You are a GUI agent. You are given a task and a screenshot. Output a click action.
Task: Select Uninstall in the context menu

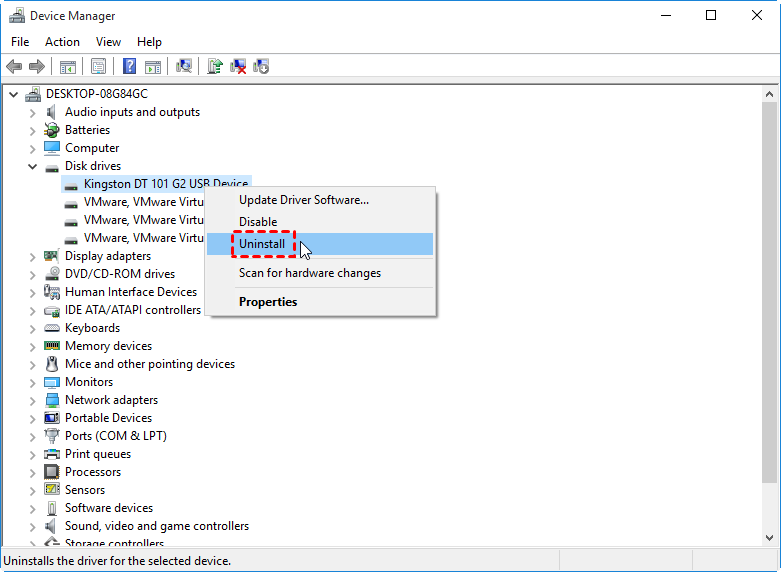click(x=320, y=244)
